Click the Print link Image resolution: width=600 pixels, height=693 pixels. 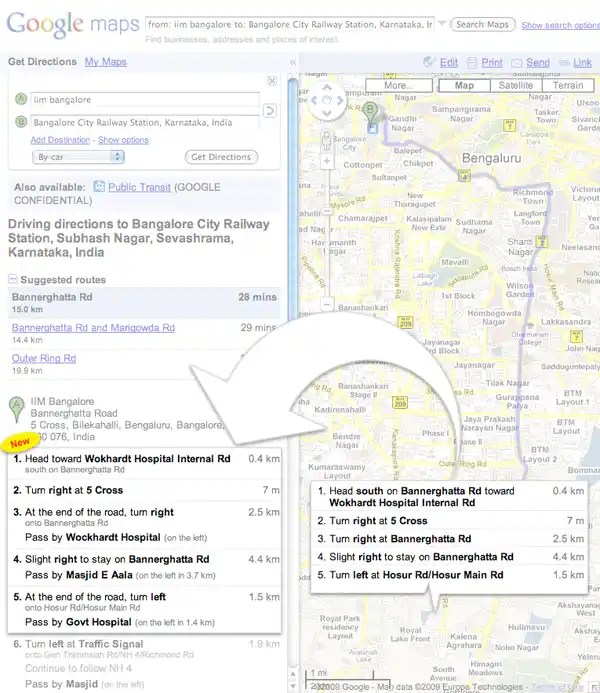click(x=492, y=63)
